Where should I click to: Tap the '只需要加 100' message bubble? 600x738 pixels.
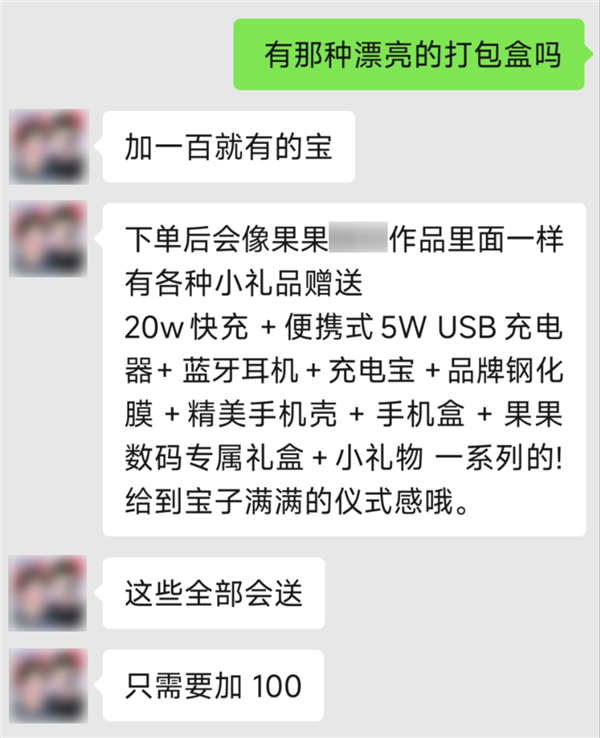click(213, 685)
